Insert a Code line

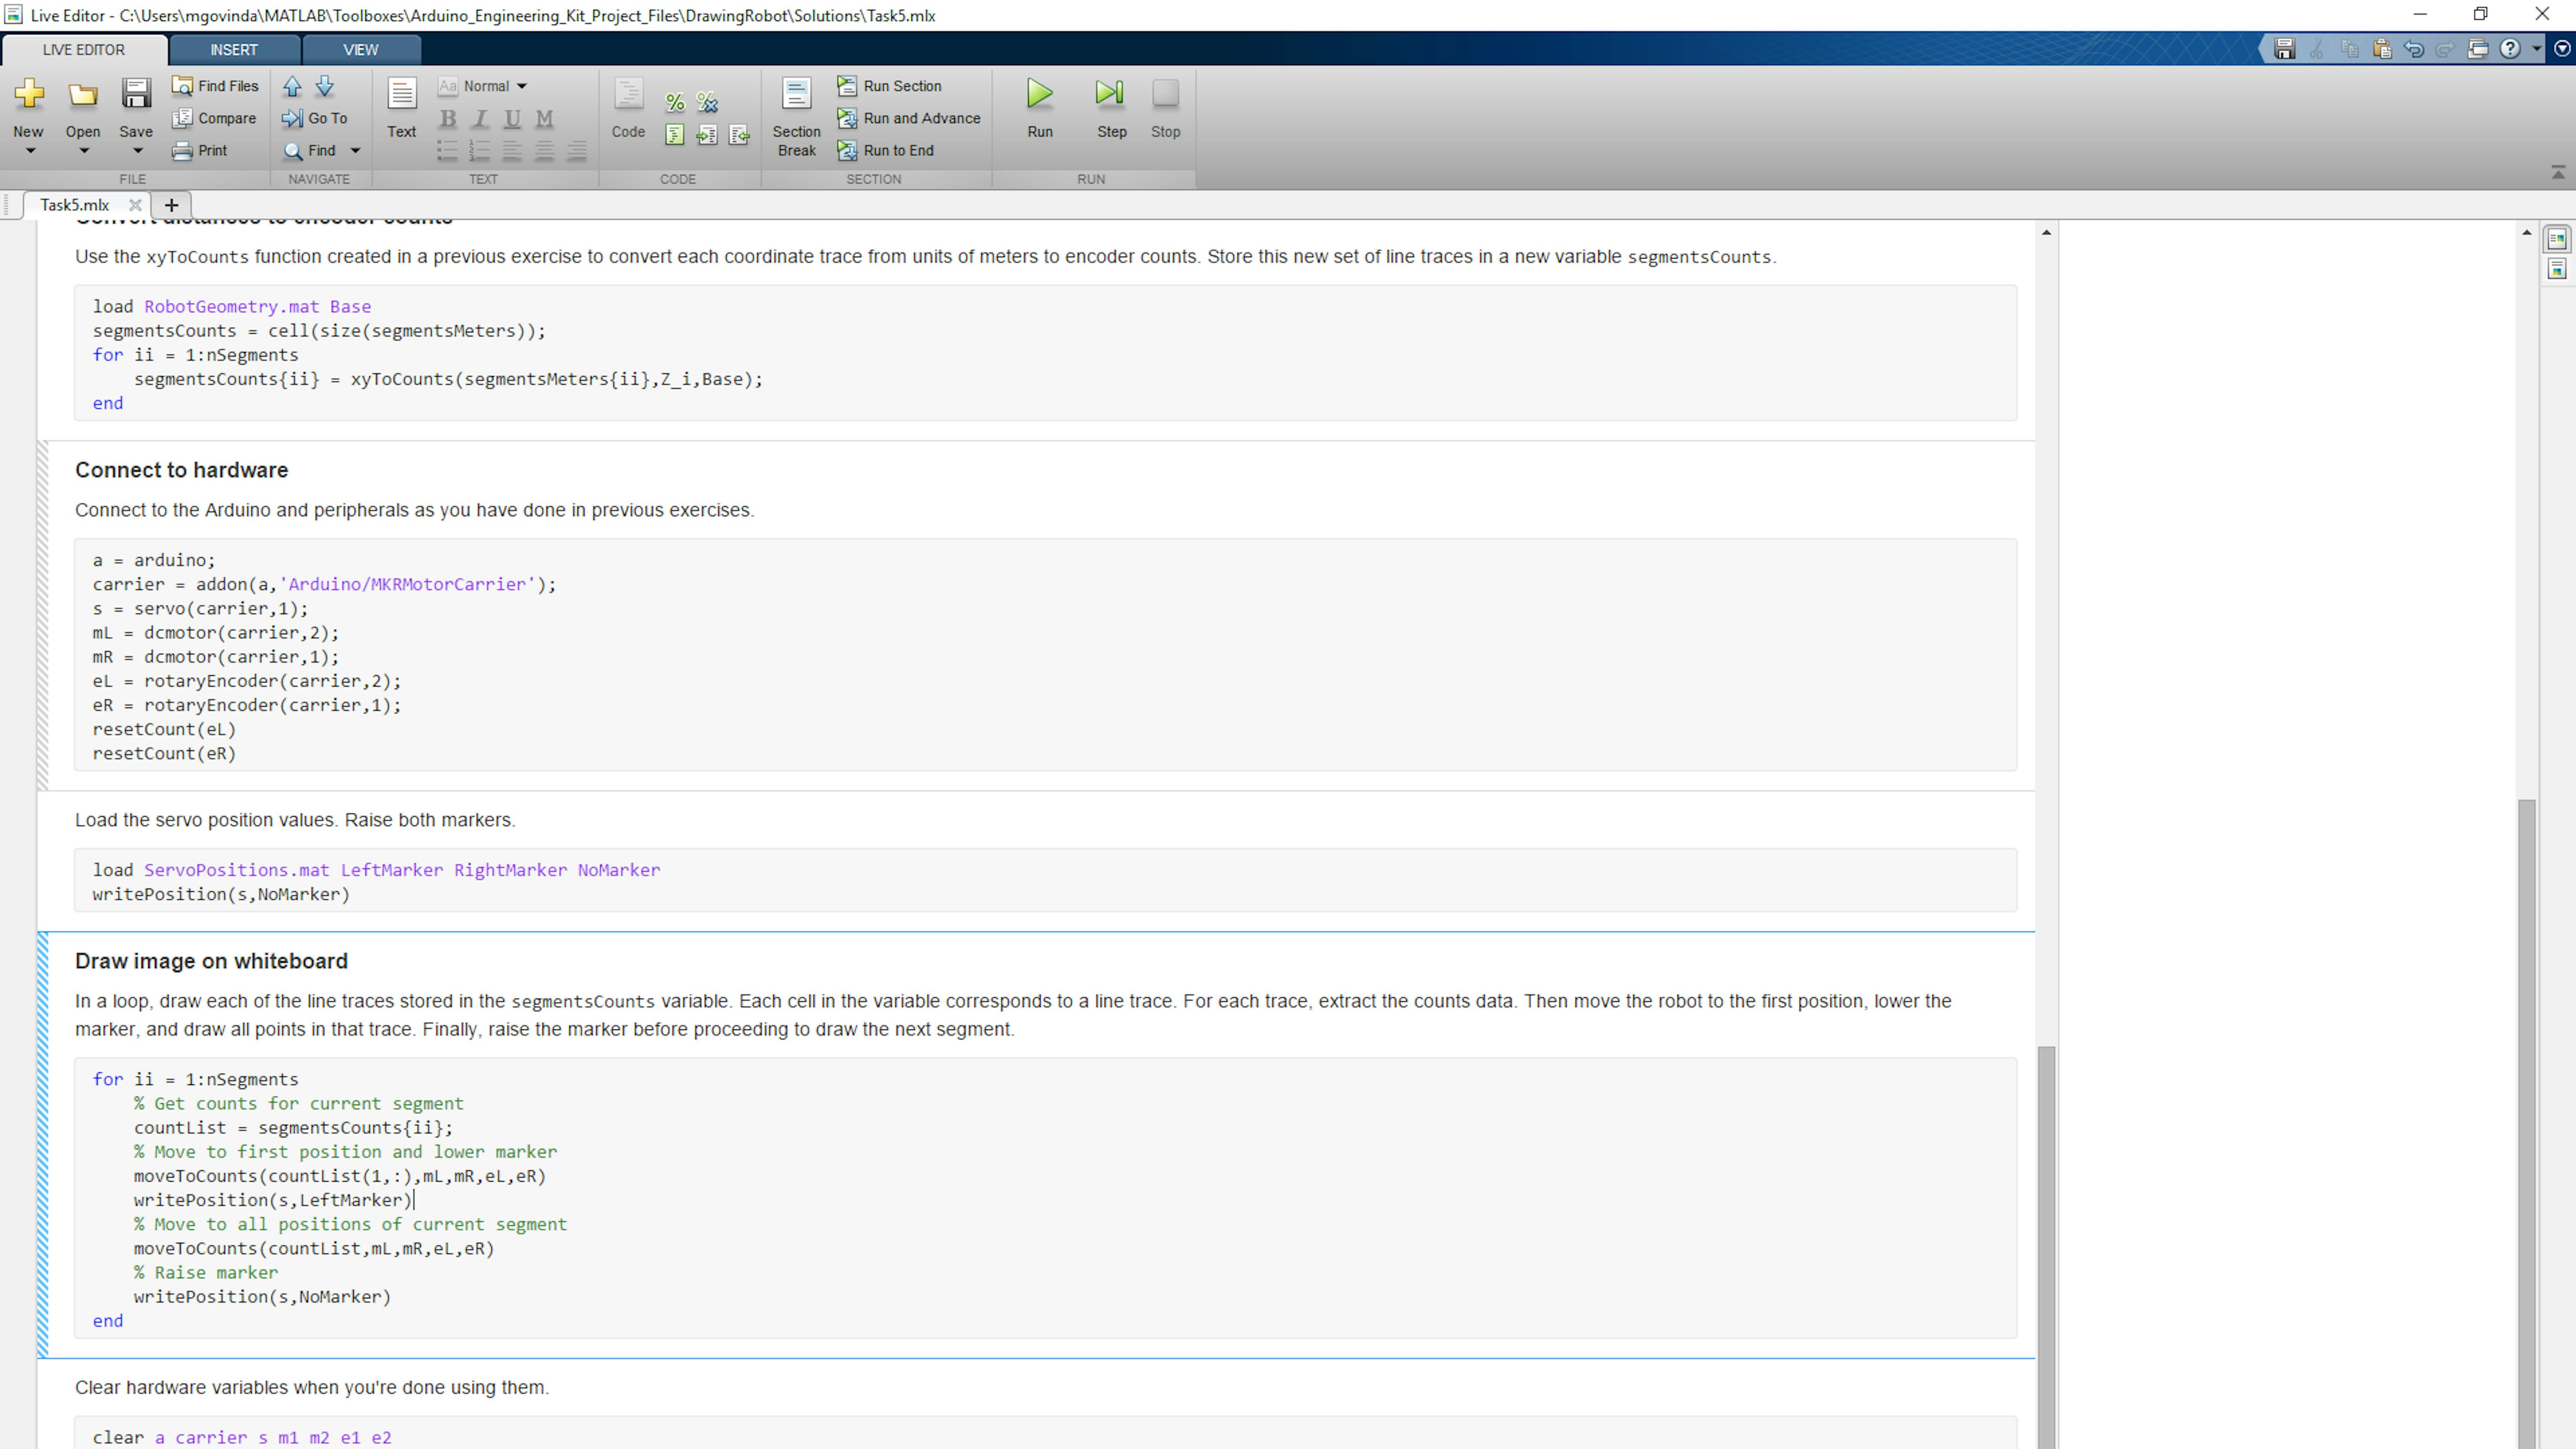[629, 108]
